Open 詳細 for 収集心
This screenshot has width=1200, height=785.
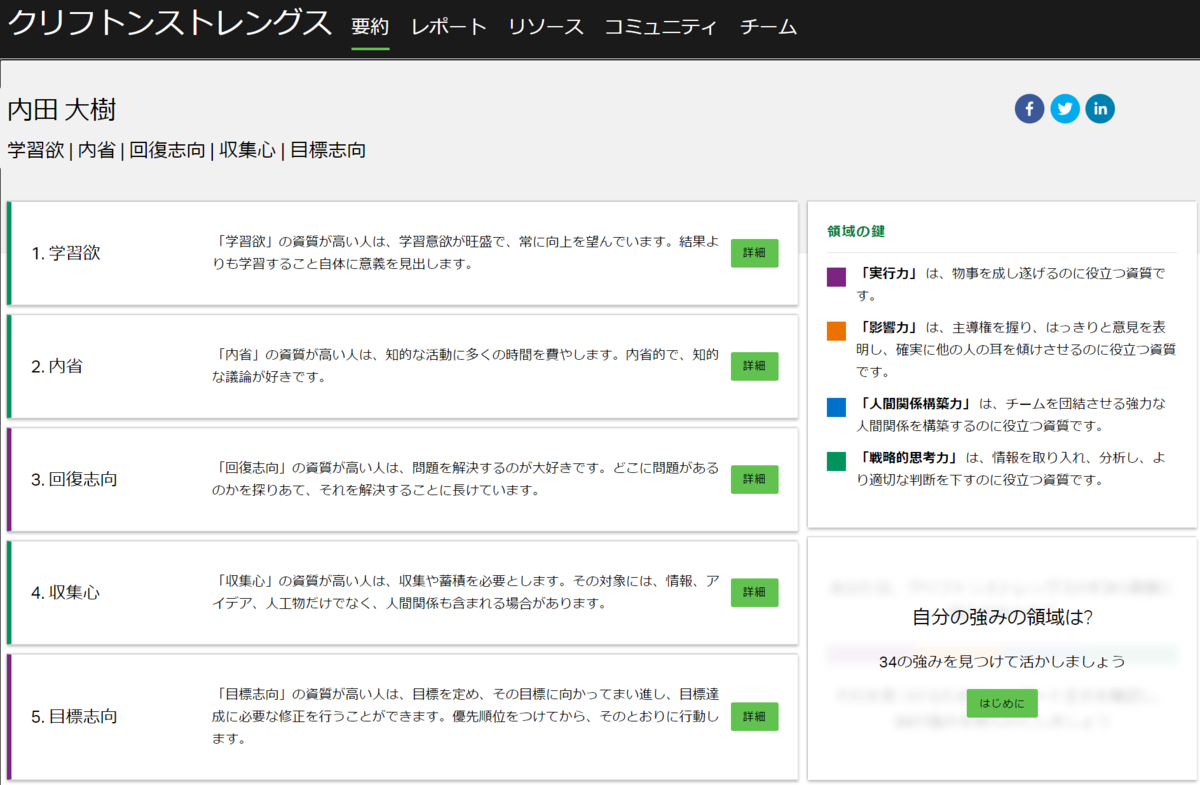pos(754,593)
